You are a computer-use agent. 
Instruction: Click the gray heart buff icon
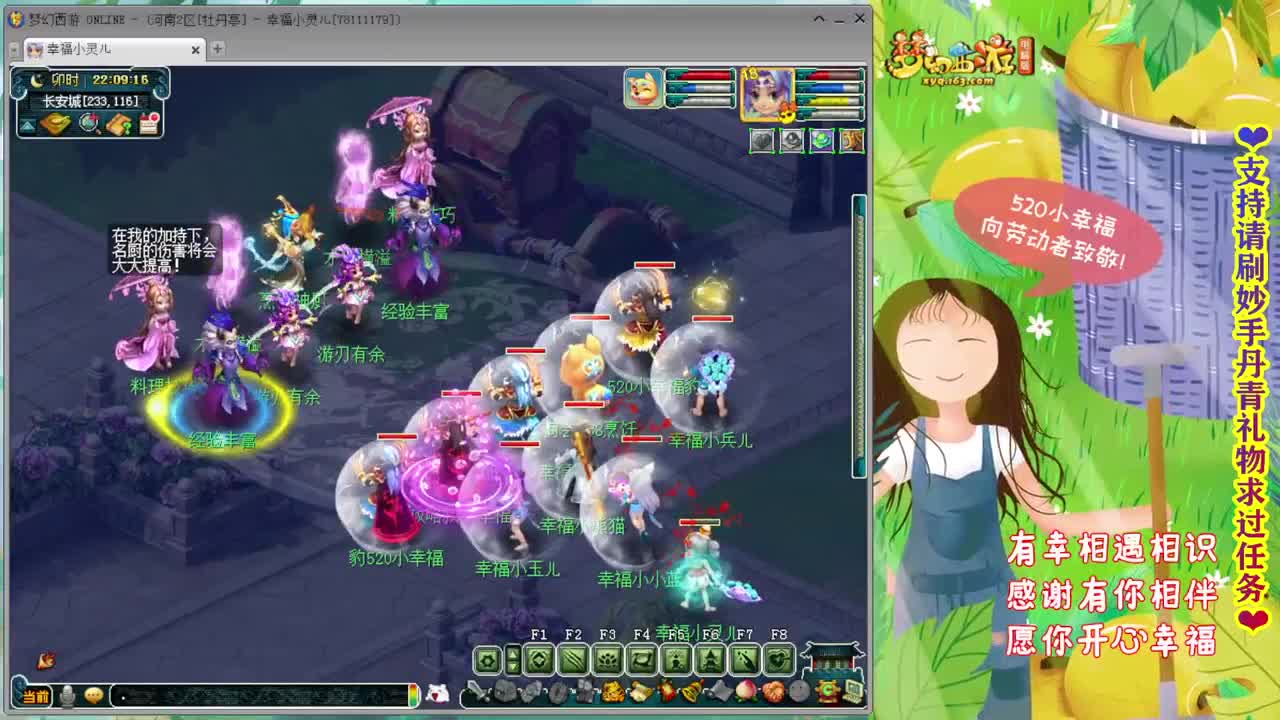(x=762, y=140)
